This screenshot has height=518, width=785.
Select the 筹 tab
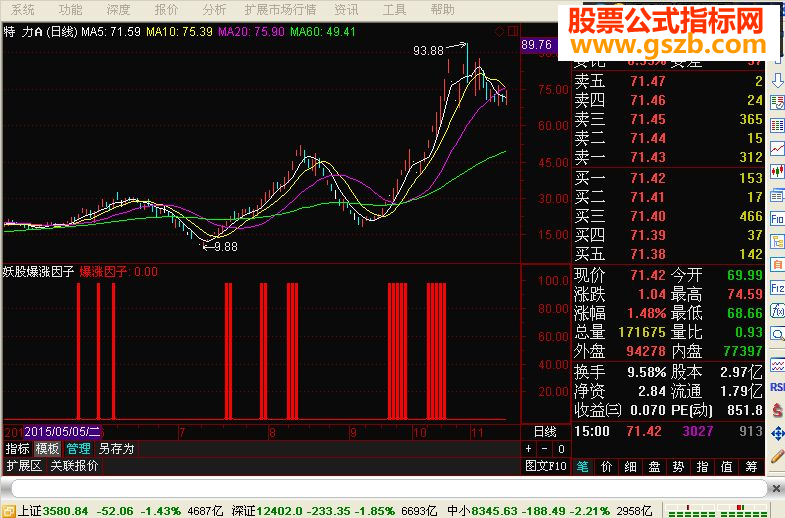pyautogui.click(x=751, y=466)
